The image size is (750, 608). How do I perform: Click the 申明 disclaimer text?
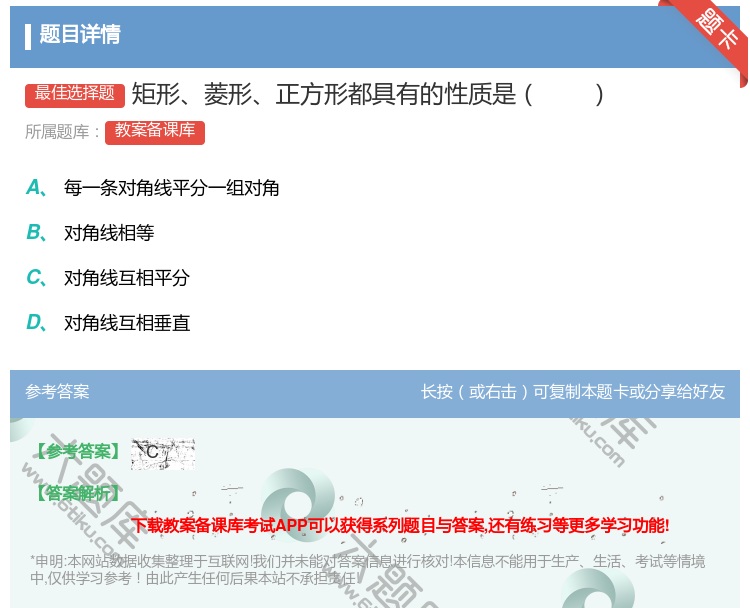367,570
